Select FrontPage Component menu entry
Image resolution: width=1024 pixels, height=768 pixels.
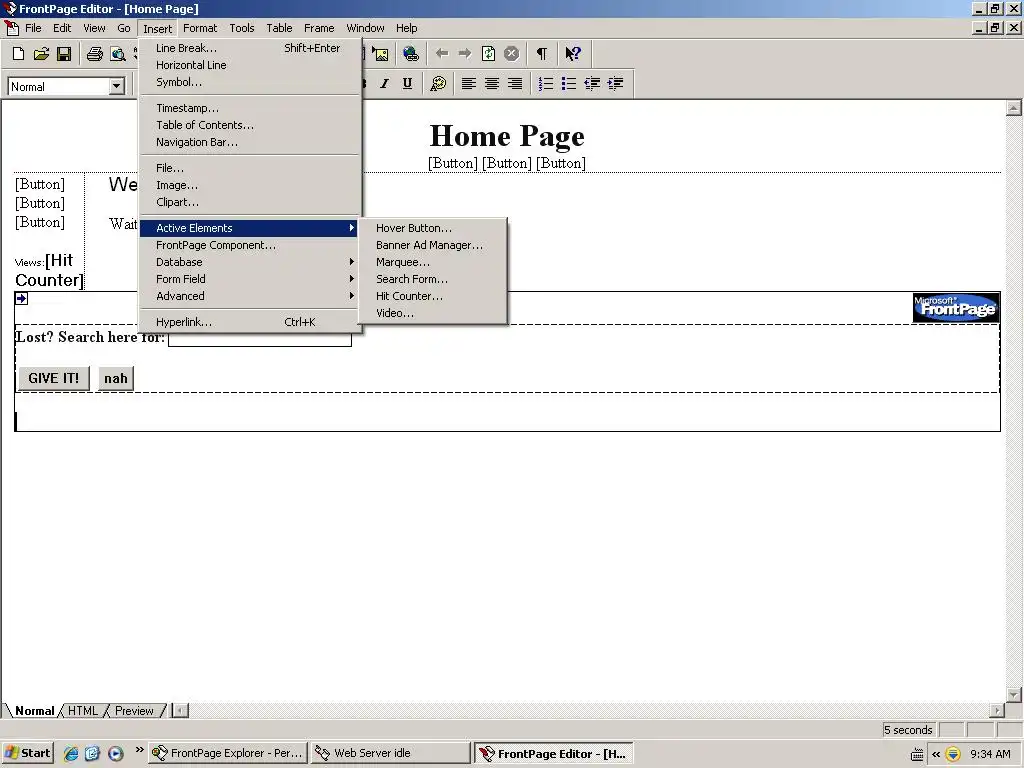(x=249, y=245)
